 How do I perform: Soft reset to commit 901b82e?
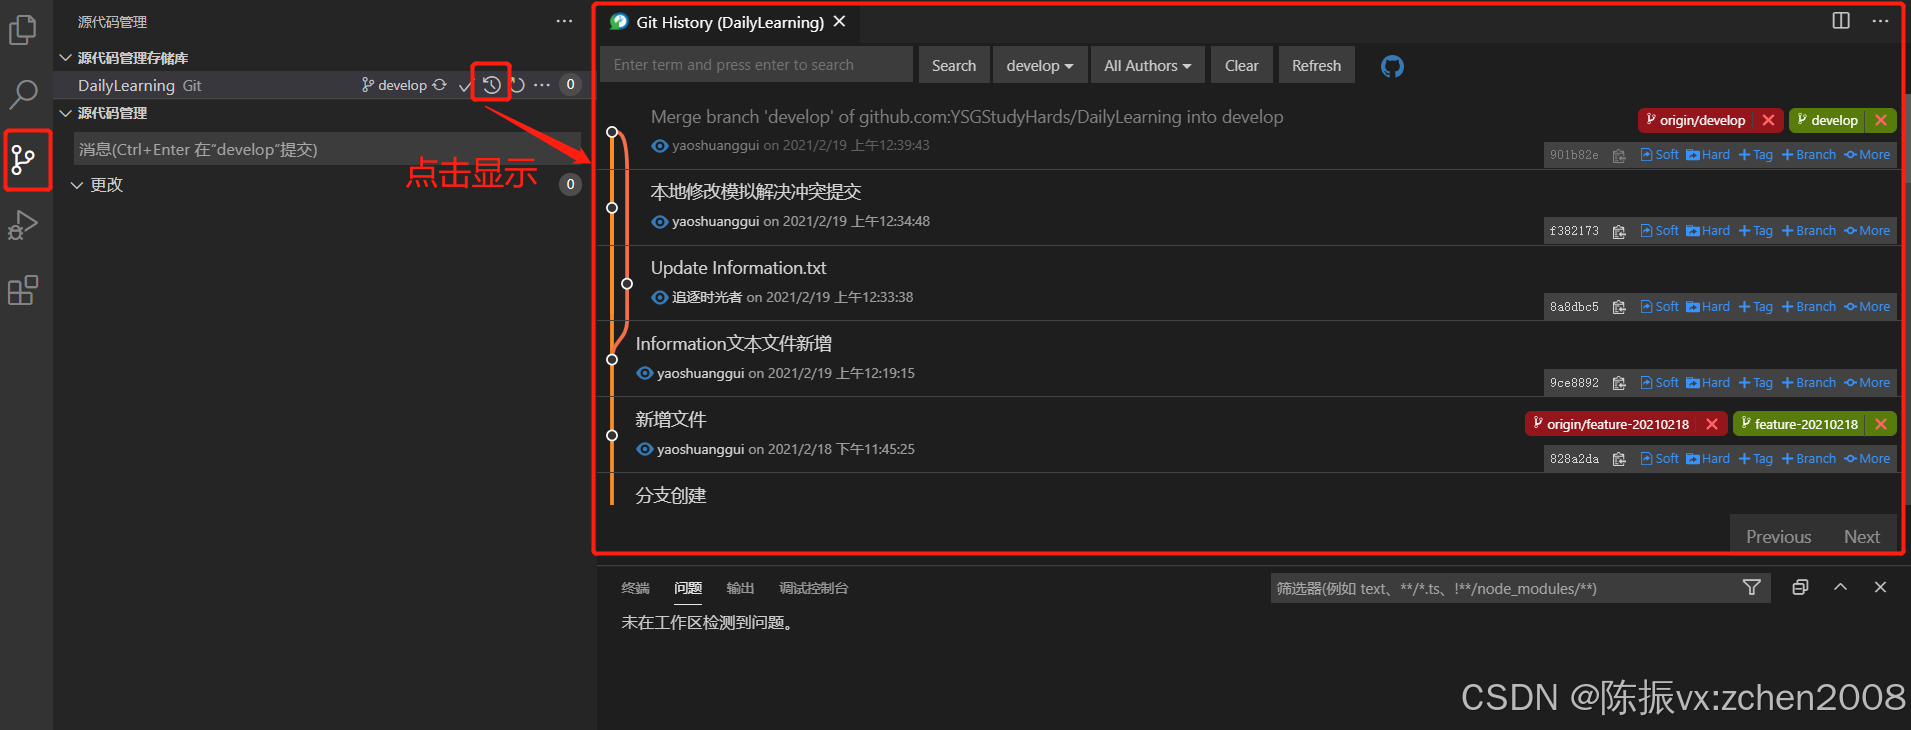pyautogui.click(x=1660, y=155)
